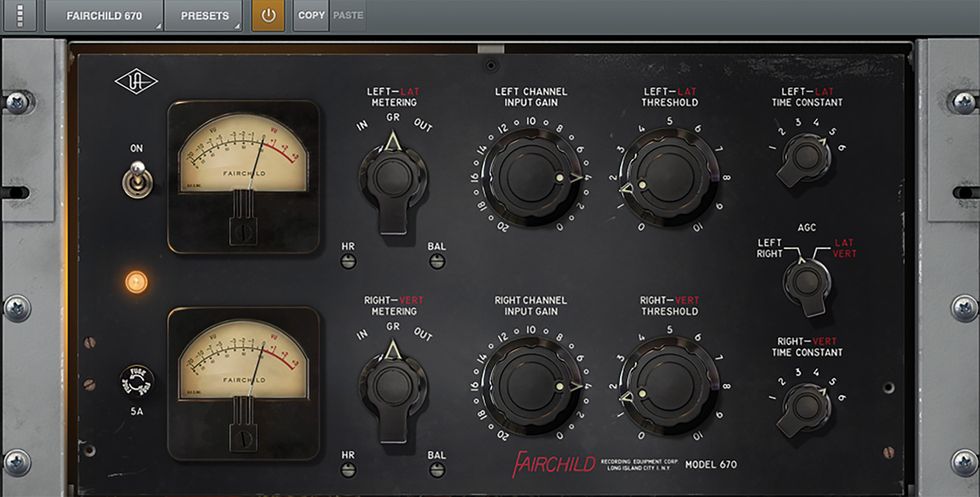This screenshot has height=497, width=980.
Task: Click the Universal Audio diamond logo
Action: point(136,82)
